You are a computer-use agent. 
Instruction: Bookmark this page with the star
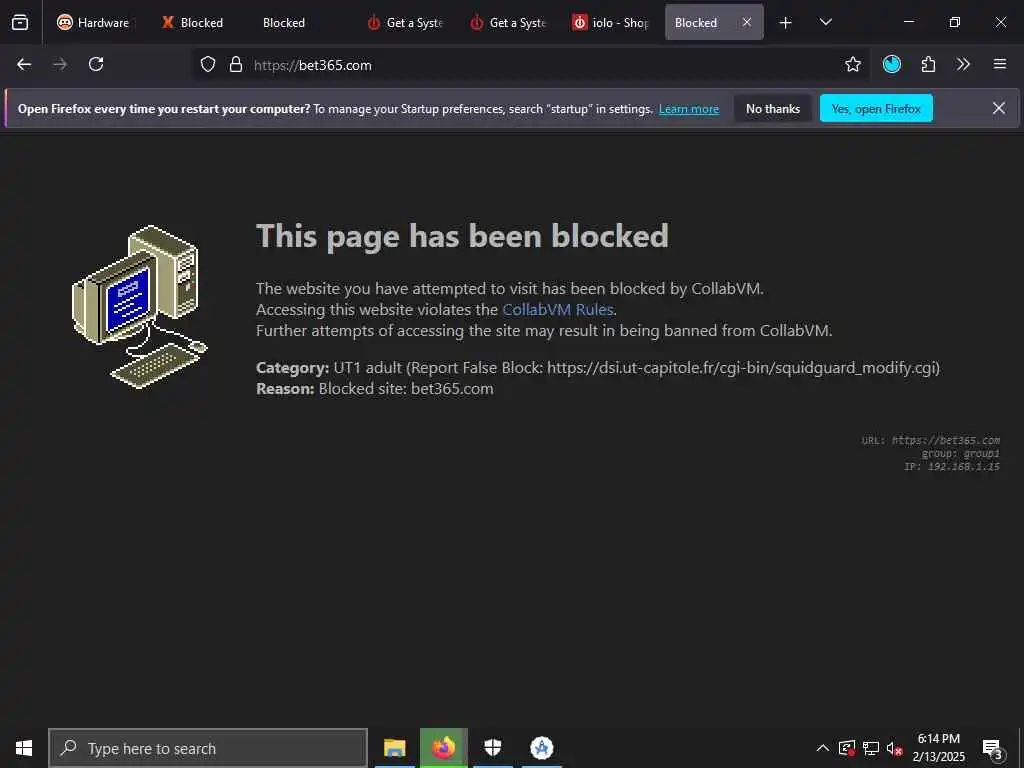click(x=852, y=64)
